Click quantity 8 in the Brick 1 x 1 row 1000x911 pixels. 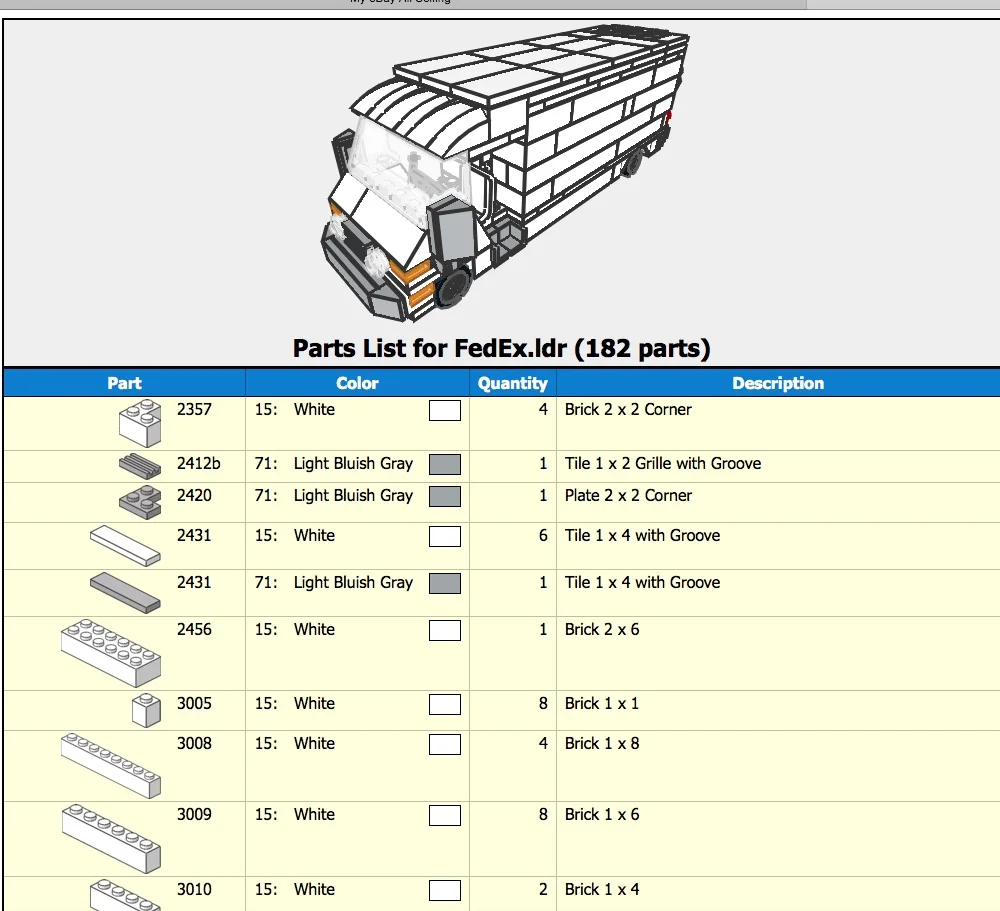(x=543, y=704)
